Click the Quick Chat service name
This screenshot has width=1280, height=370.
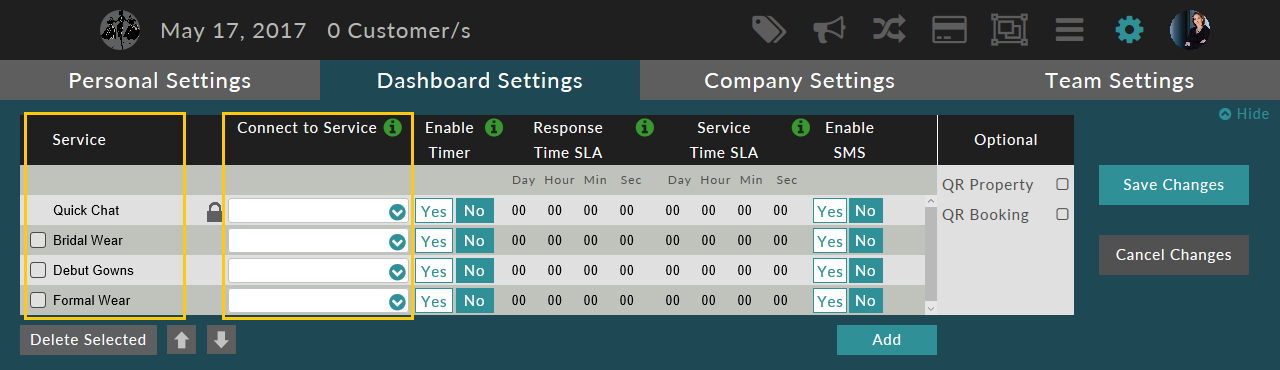pos(86,211)
